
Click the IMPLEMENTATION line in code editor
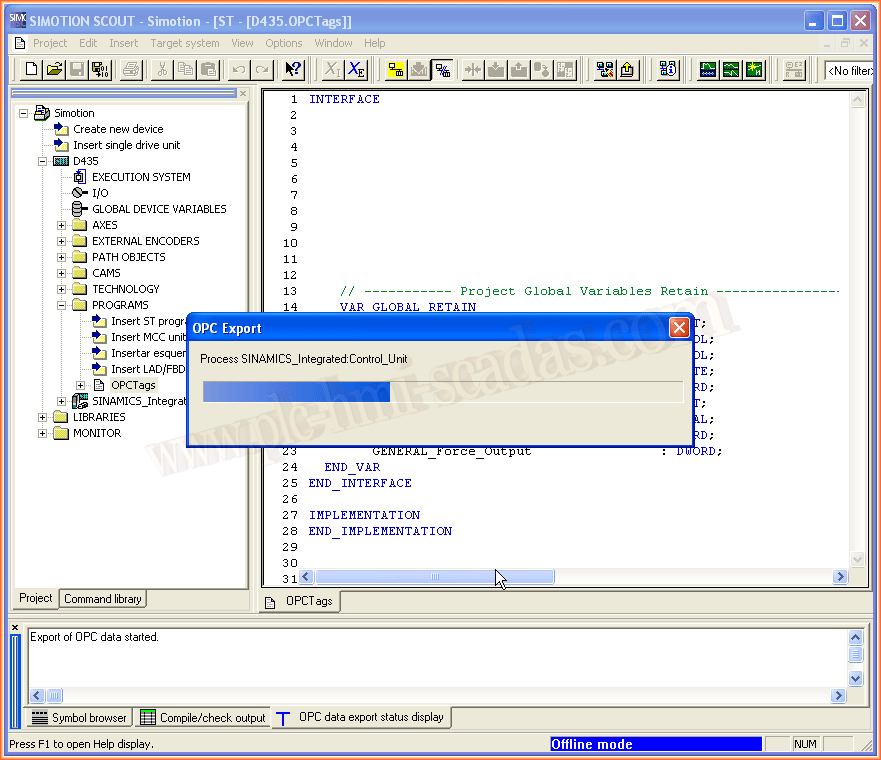(364, 515)
